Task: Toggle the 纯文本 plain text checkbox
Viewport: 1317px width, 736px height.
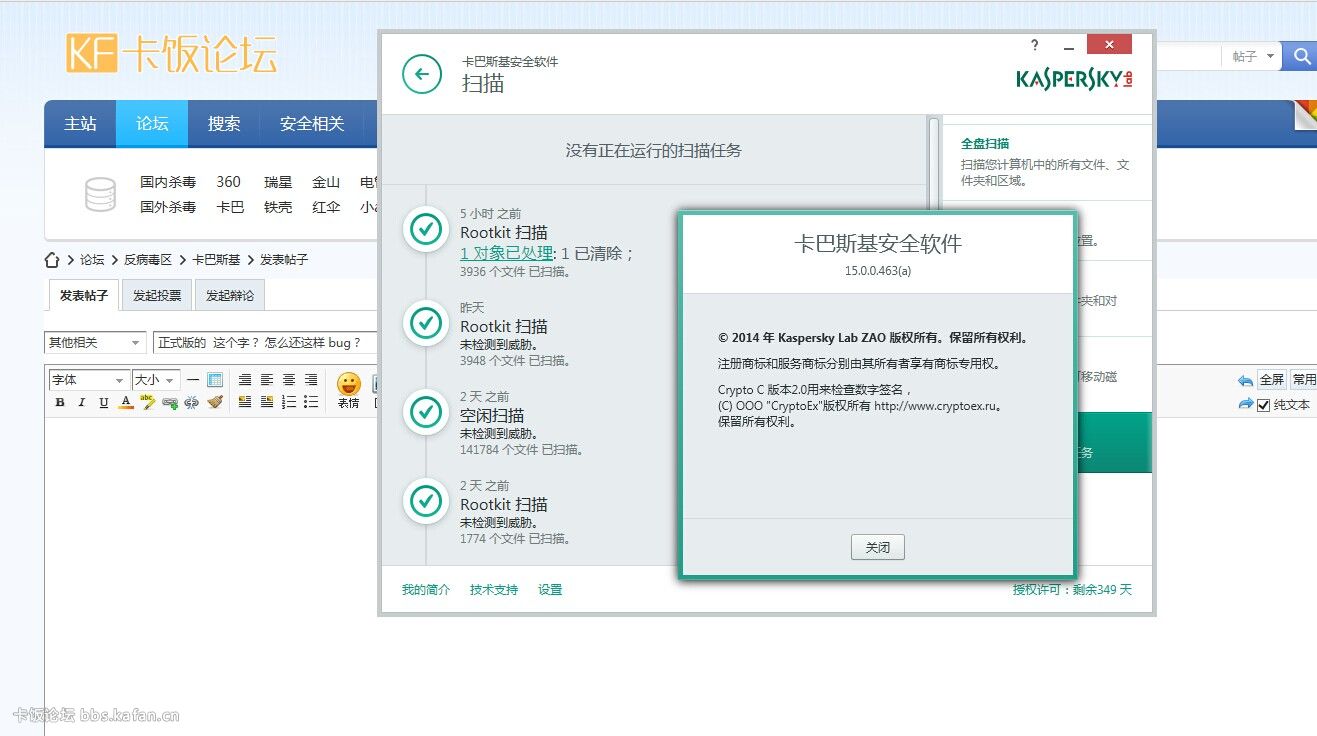Action: tap(1263, 405)
